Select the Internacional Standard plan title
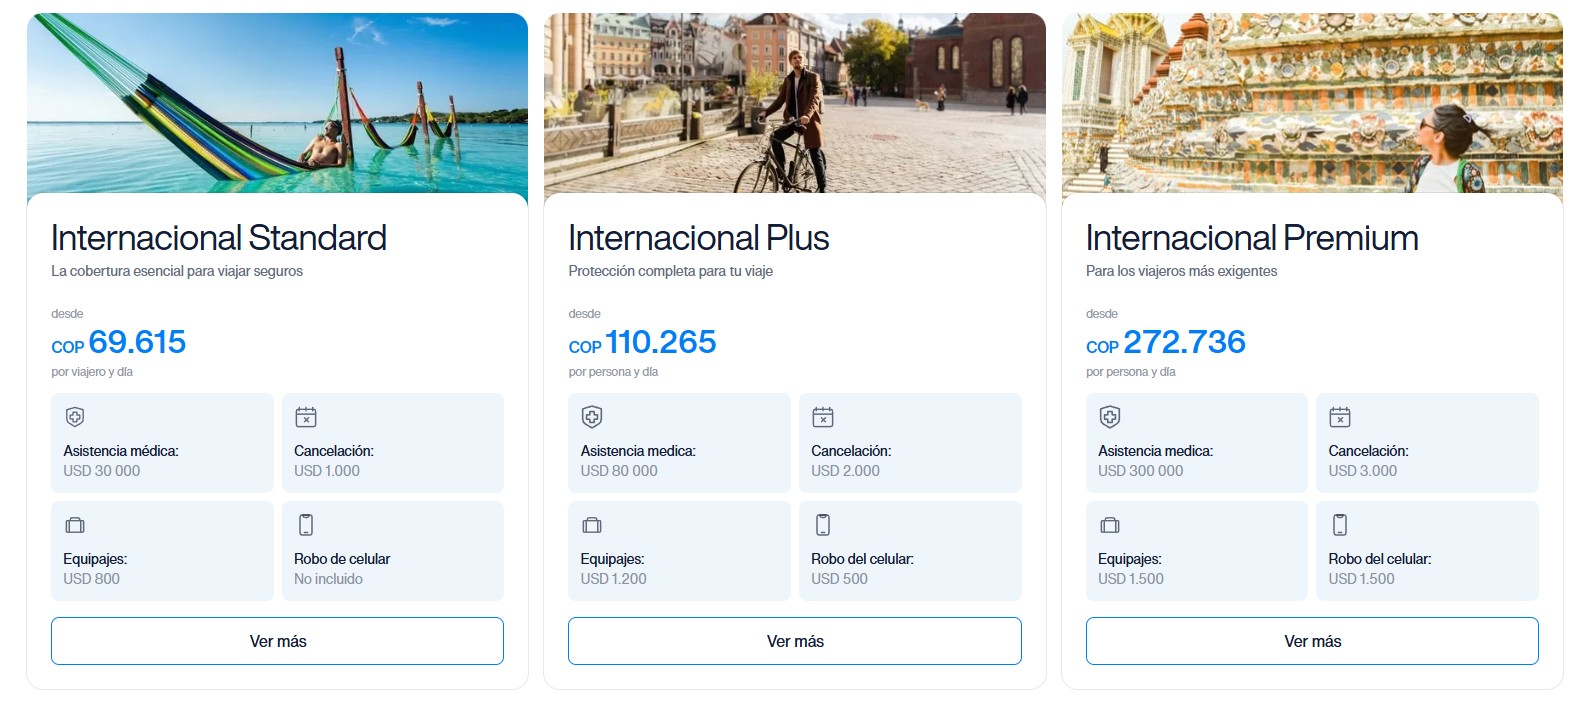 click(x=219, y=238)
